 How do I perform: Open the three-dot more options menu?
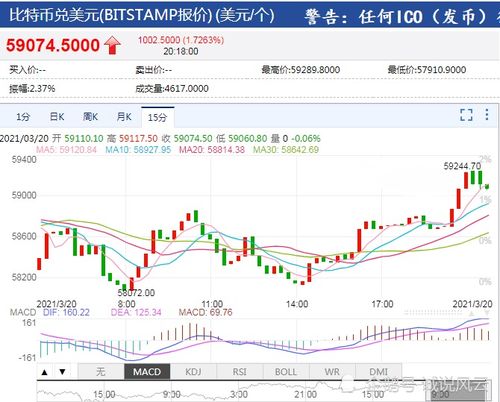[487, 115]
